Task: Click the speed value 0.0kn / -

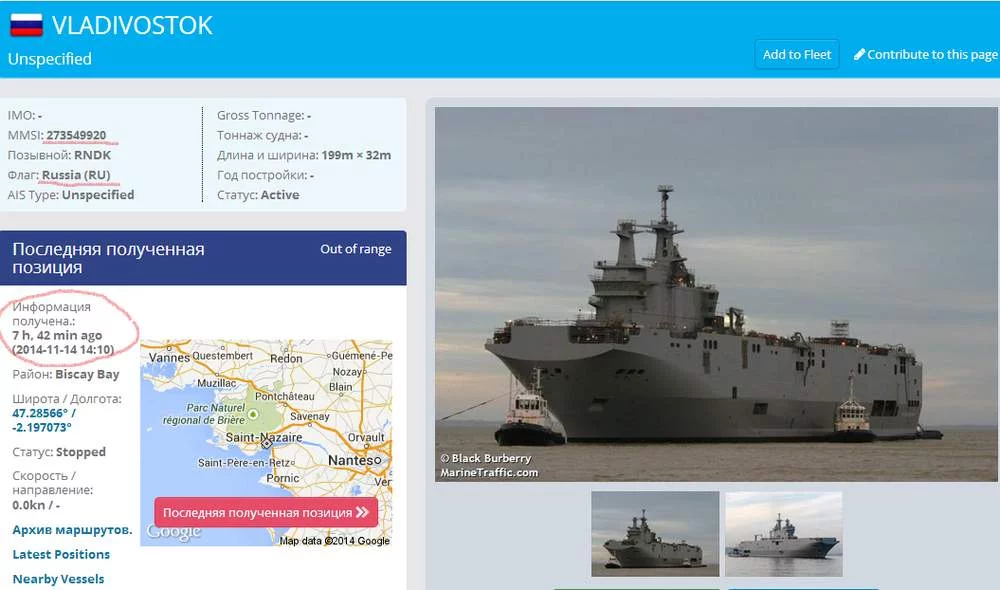Action: (x=36, y=505)
